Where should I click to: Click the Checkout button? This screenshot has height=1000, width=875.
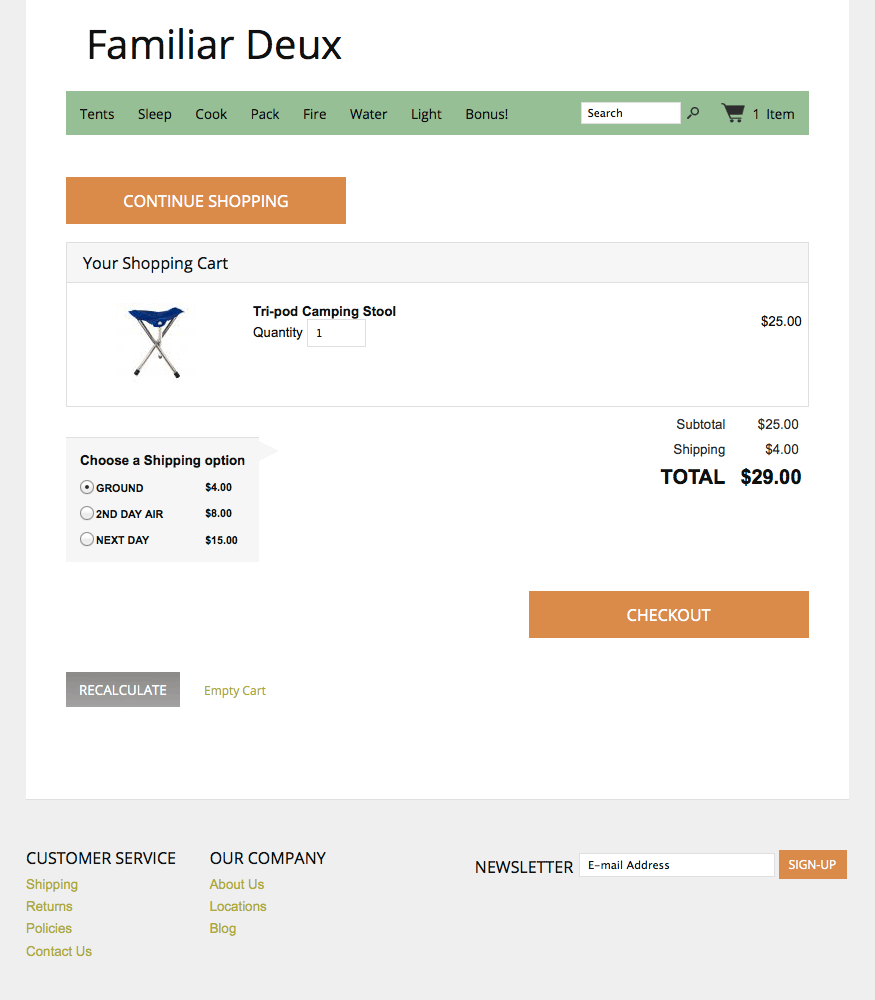668,614
